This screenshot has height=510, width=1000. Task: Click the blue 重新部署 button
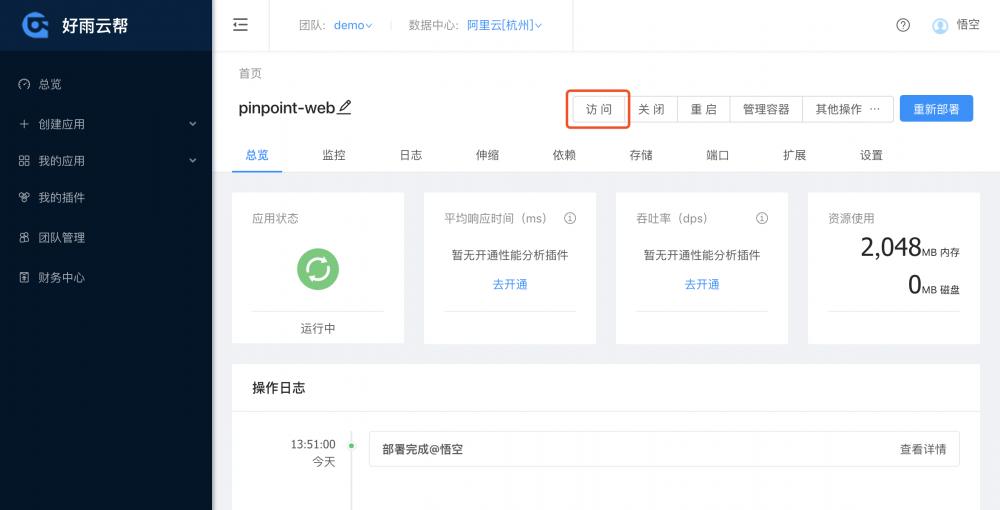[936, 108]
